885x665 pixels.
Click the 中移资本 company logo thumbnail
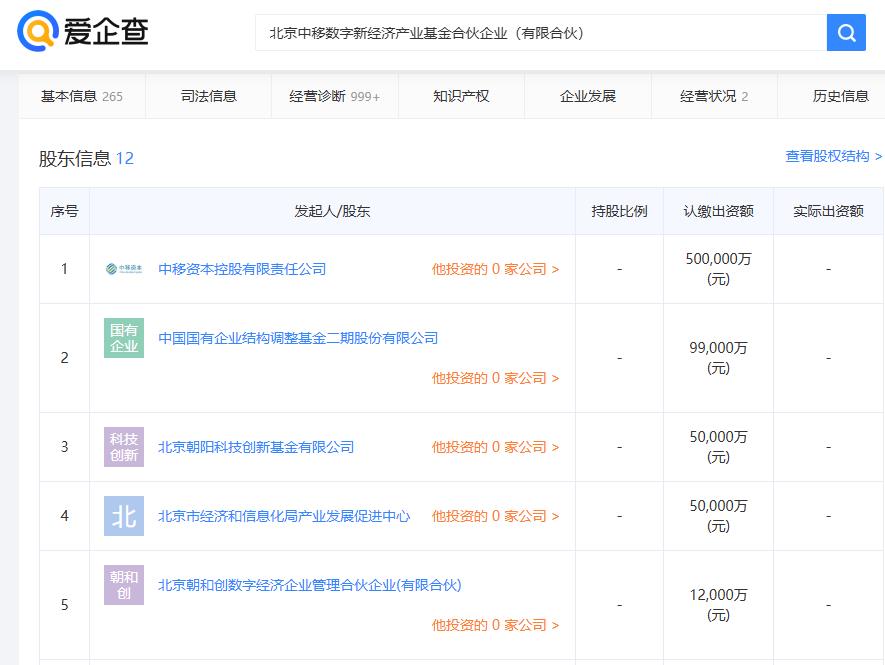coord(124,269)
